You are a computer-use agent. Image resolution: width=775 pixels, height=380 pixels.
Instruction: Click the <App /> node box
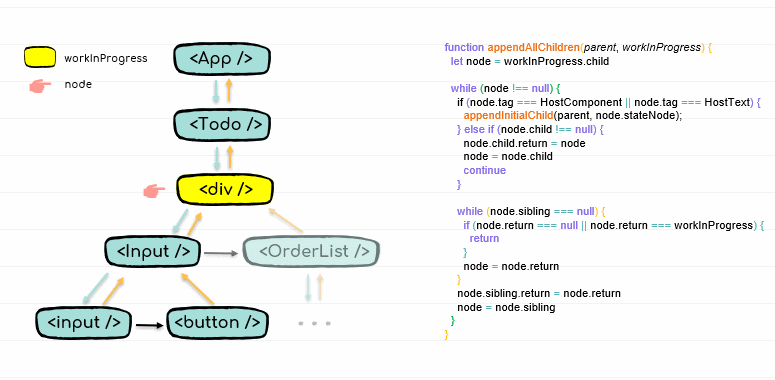222,59
